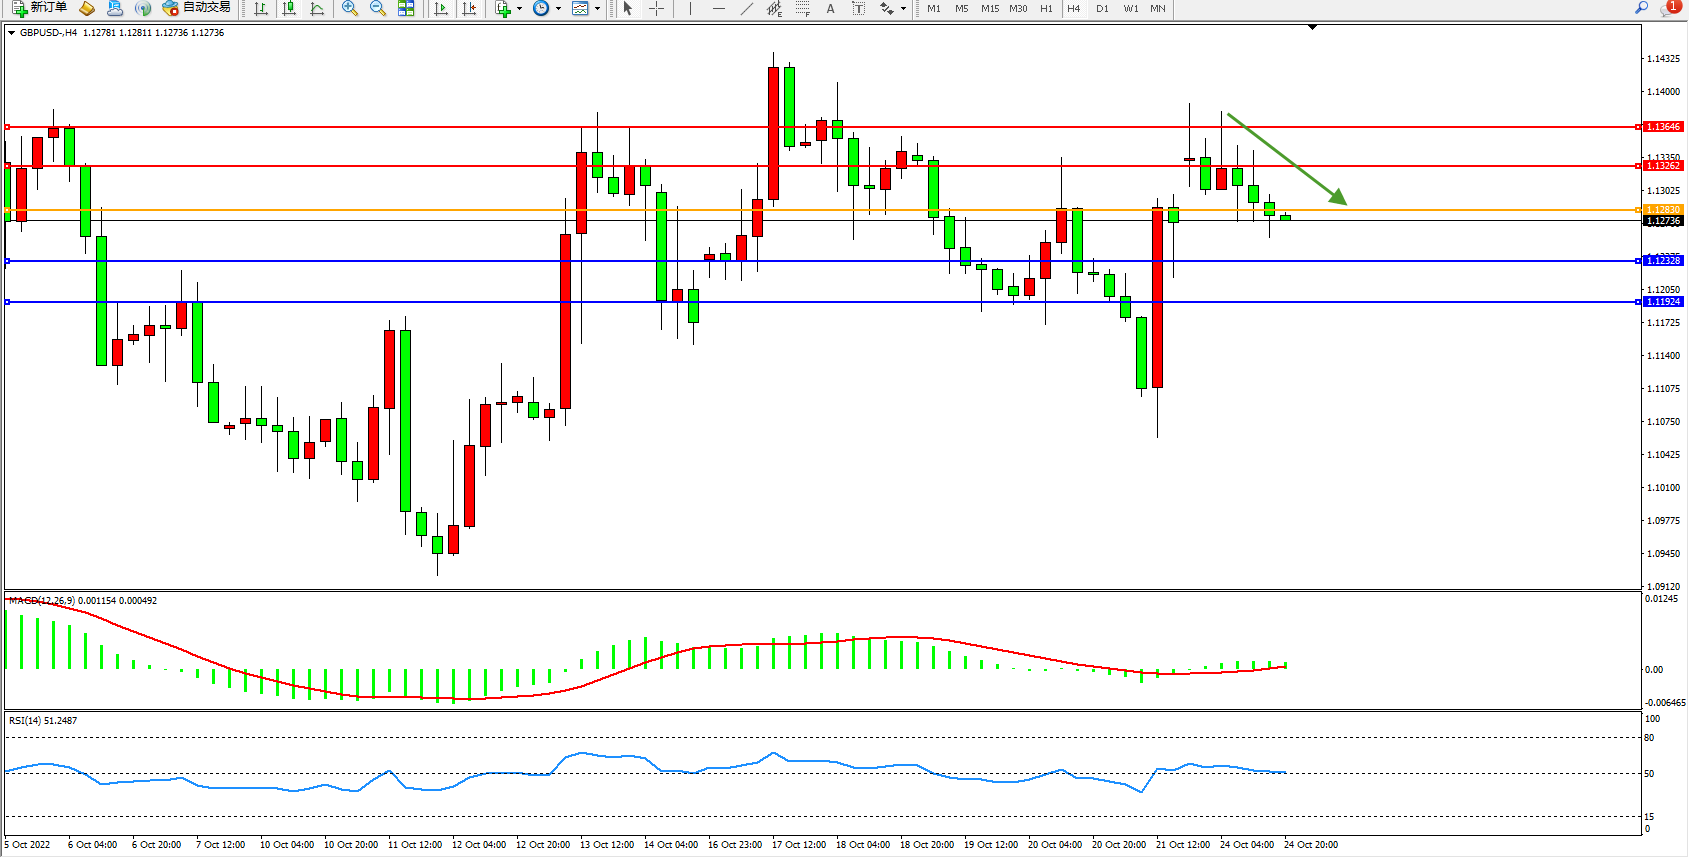The height and width of the screenshot is (858, 1689).
Task: Select the Fibonacci retracement tool
Action: click(802, 8)
